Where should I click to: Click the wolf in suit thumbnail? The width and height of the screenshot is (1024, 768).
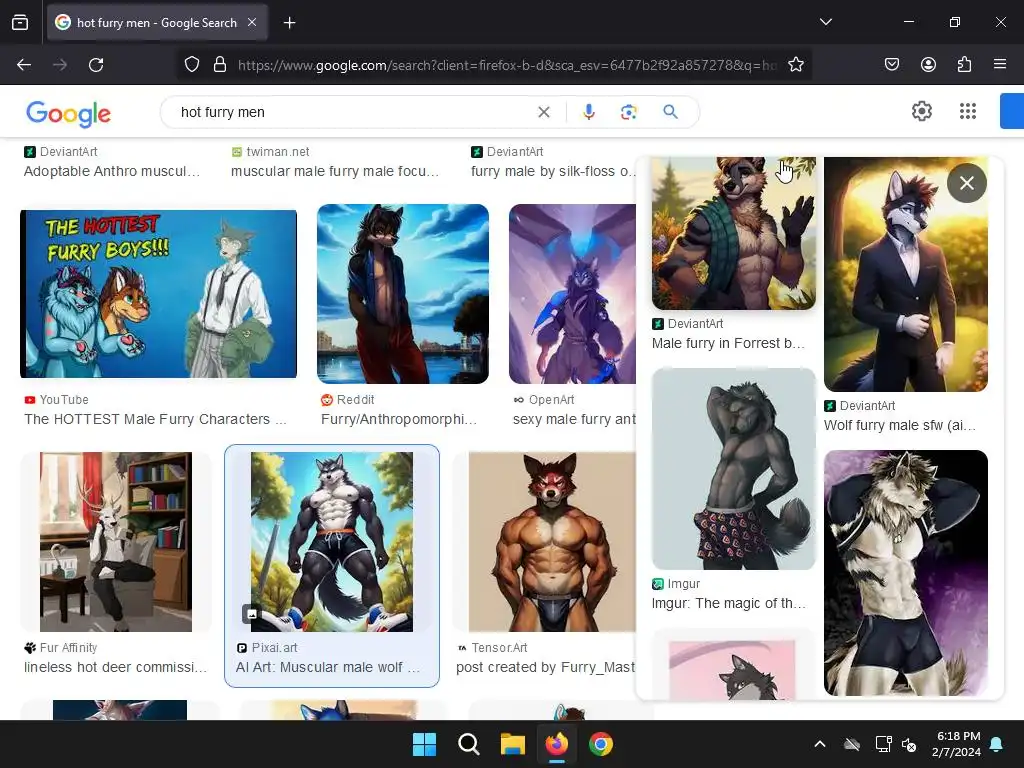[906, 274]
